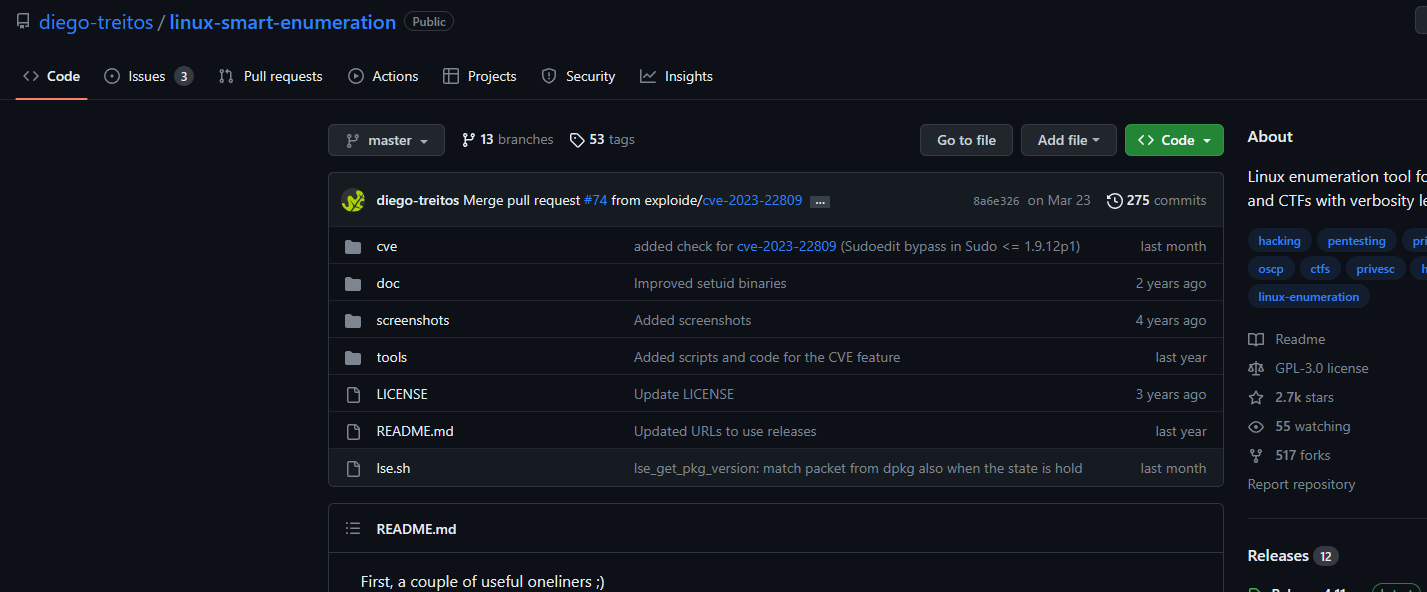This screenshot has height=592, width=1427.
Task: View the 53 tags link
Action: tap(602, 140)
